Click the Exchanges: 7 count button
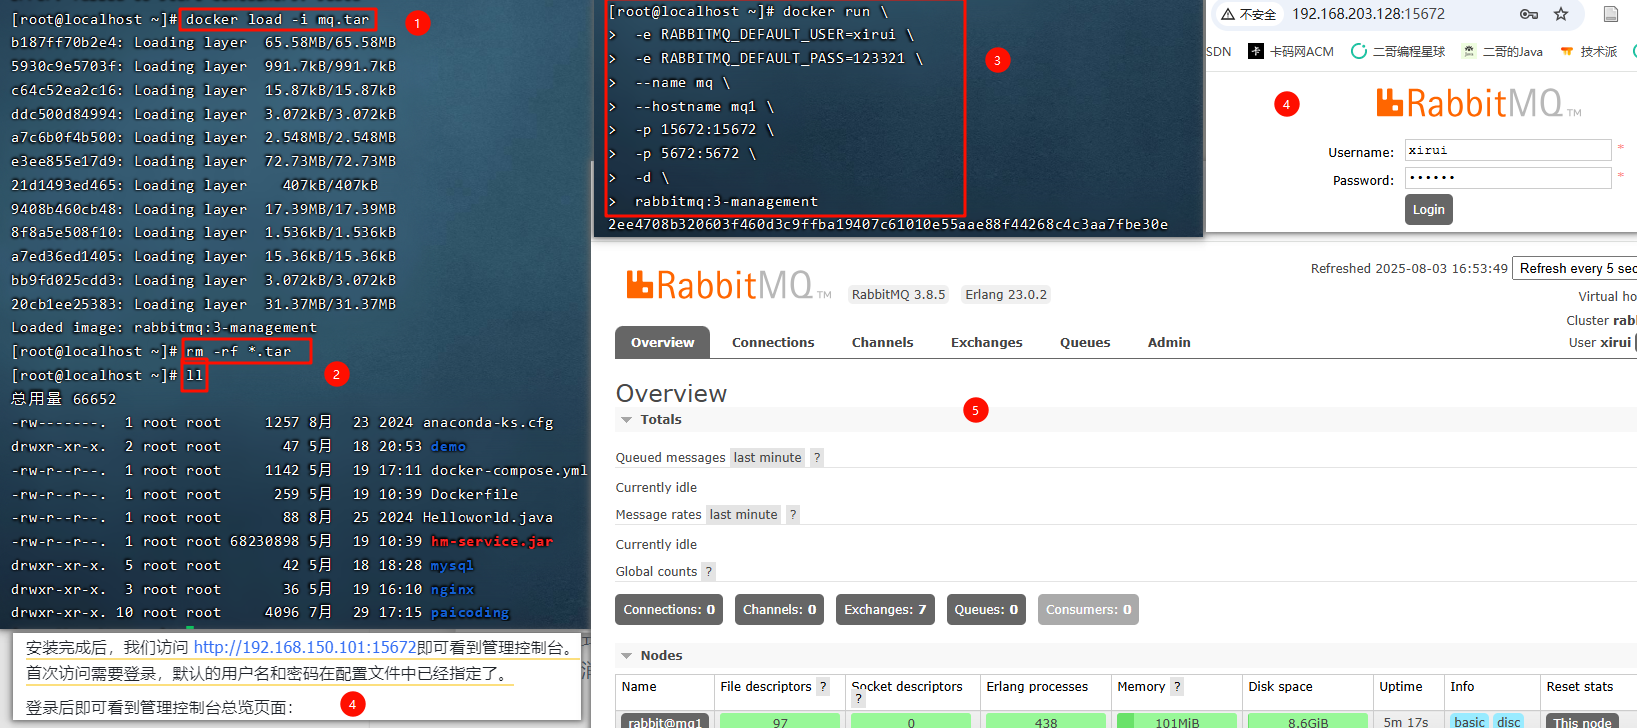The image size is (1637, 728). click(885, 609)
